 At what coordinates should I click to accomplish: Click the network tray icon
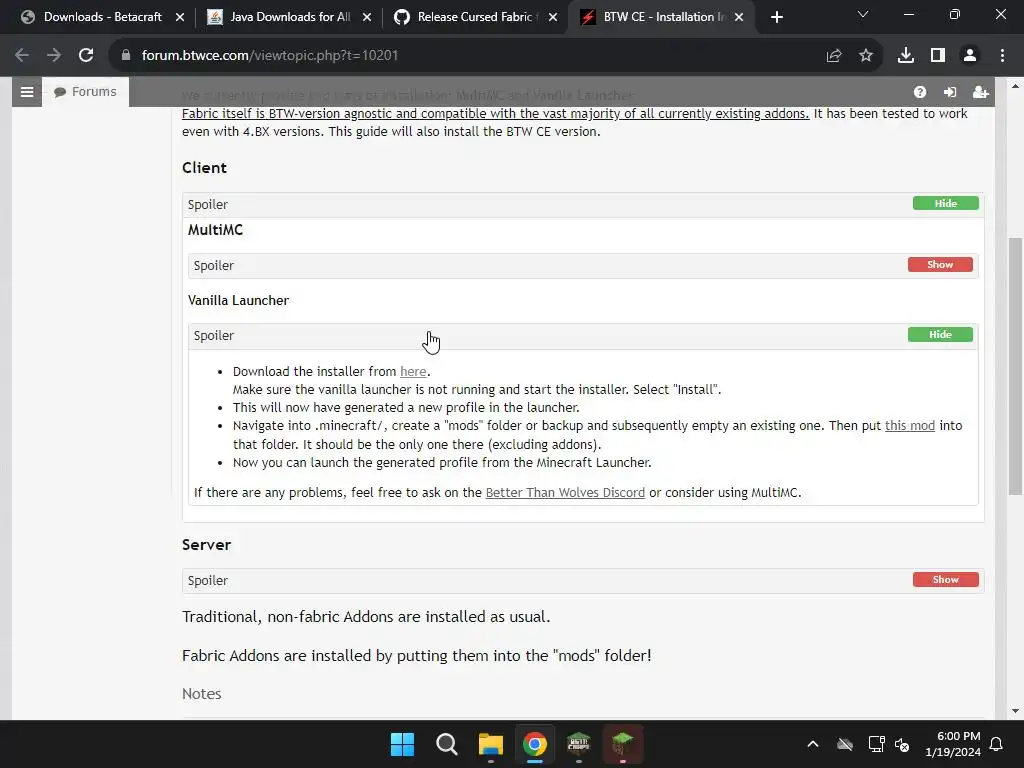coord(876,744)
